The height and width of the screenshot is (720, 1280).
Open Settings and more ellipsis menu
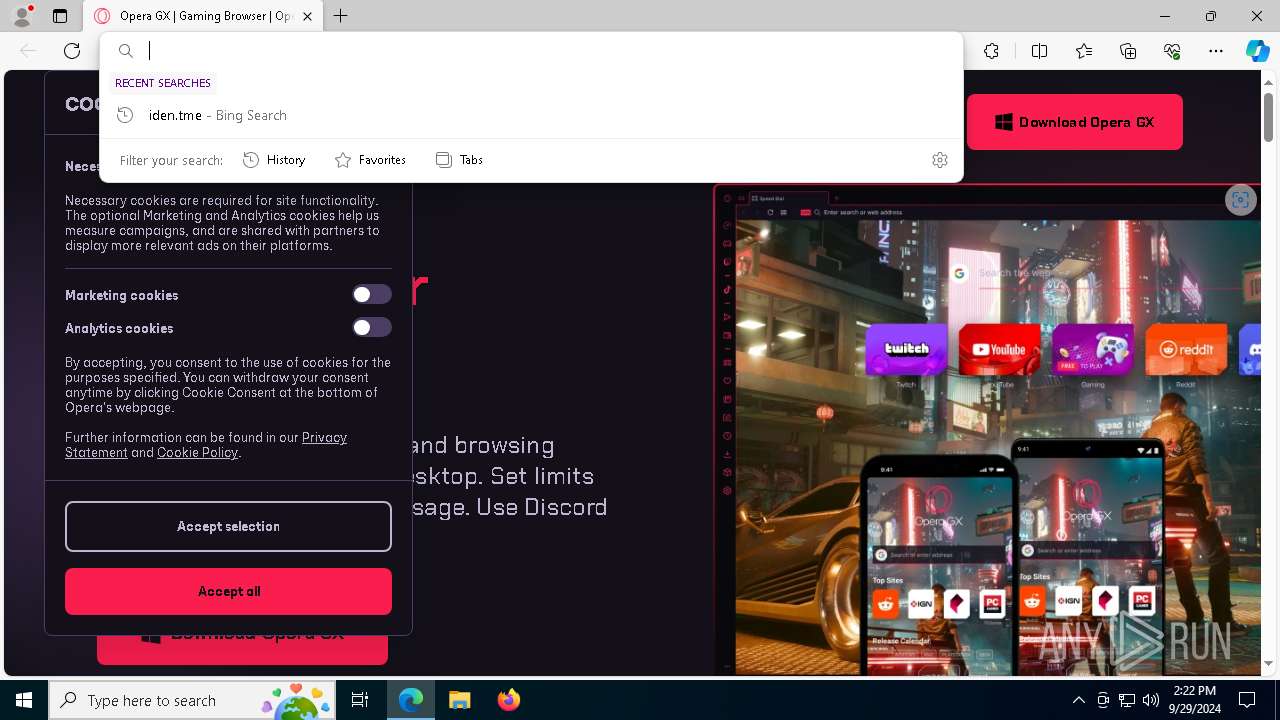pyautogui.click(x=1216, y=51)
